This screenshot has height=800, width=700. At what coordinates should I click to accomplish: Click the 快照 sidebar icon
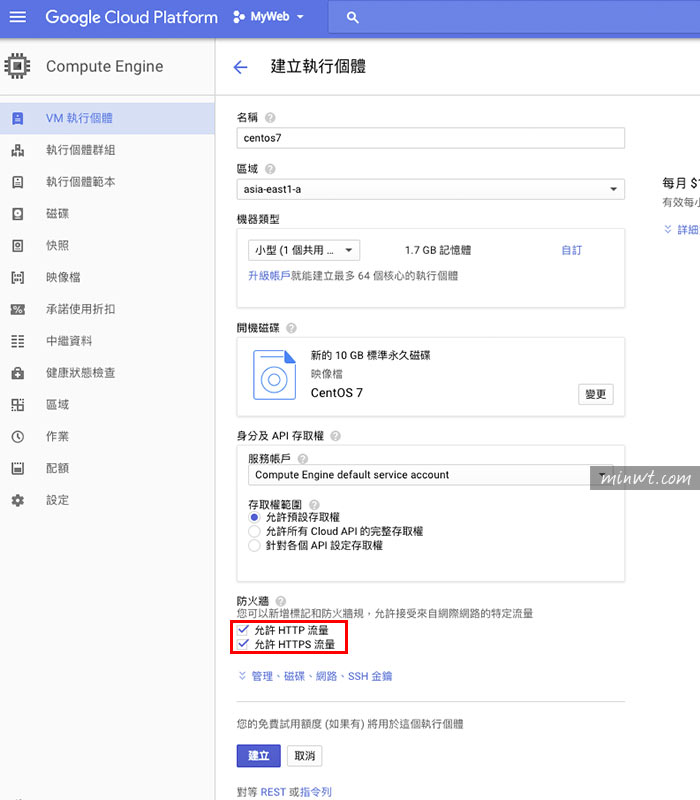tap(18, 246)
